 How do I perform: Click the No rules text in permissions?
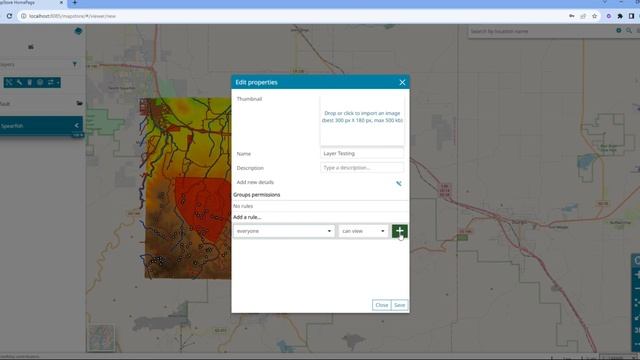[243, 206]
